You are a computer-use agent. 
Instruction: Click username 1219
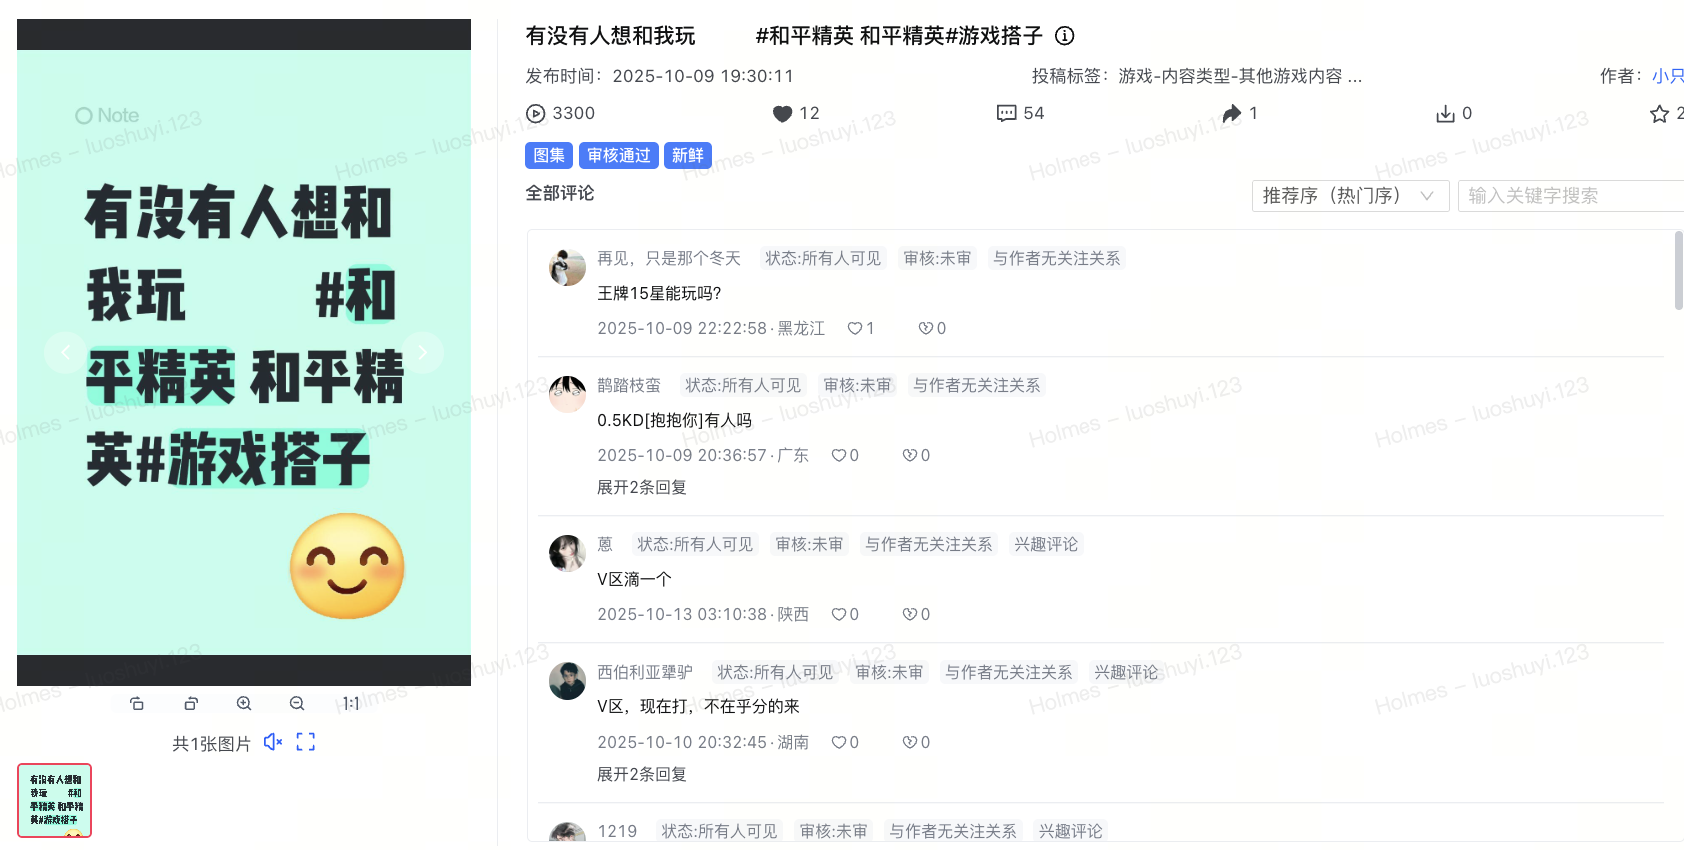click(617, 832)
